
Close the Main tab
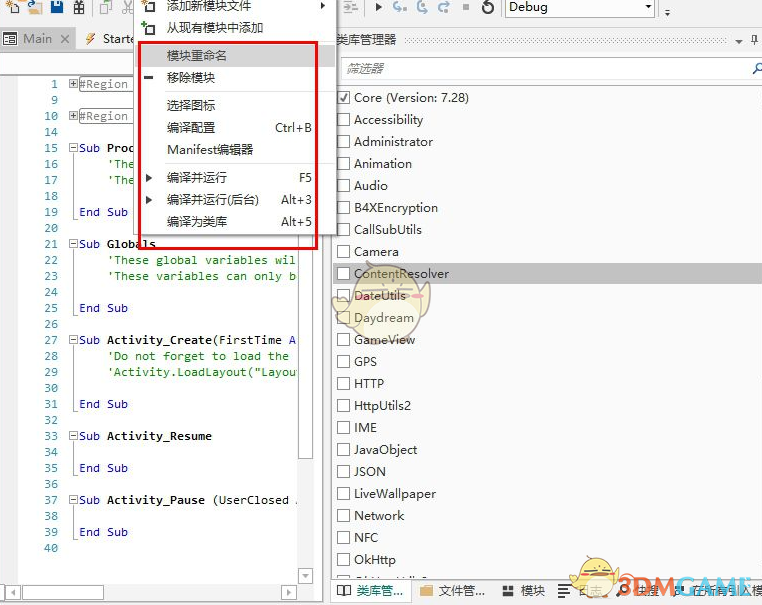point(65,39)
